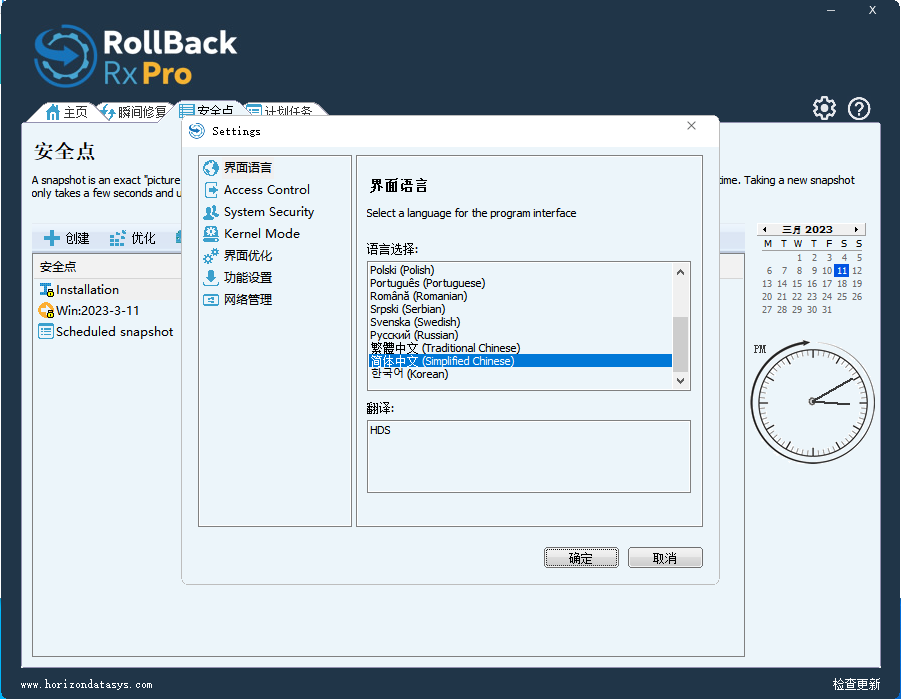The image size is (901, 699).
Task: Select day 11 in the calendar
Action: coord(842,270)
